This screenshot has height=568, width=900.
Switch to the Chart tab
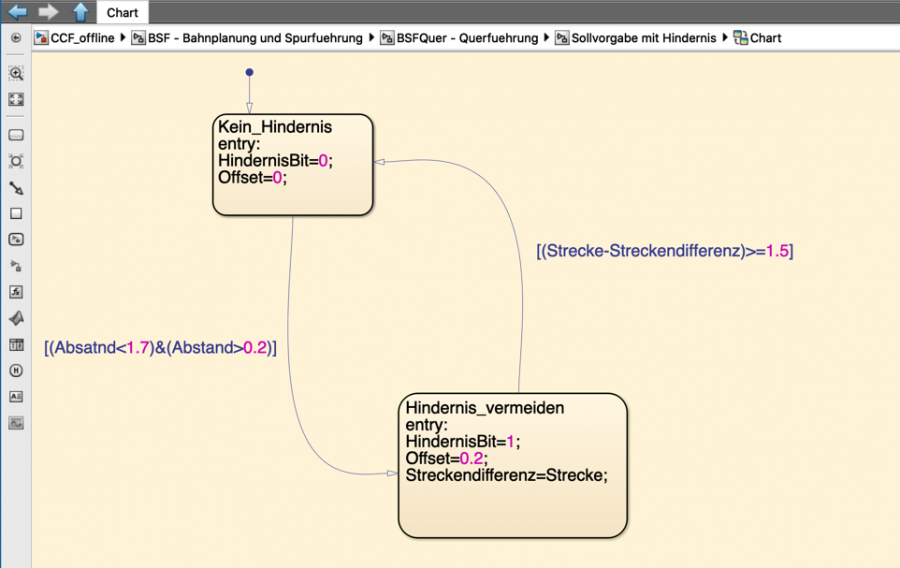coord(122,13)
